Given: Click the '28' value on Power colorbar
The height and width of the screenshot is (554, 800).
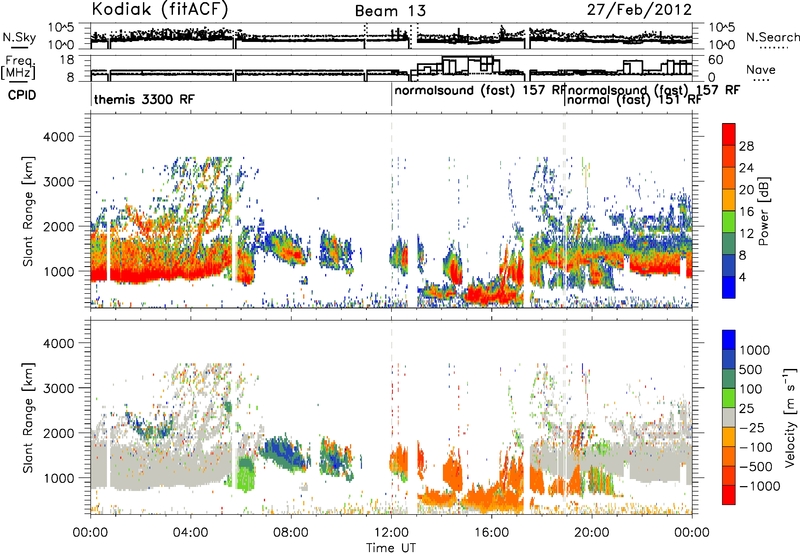Looking at the screenshot, I should (746, 146).
